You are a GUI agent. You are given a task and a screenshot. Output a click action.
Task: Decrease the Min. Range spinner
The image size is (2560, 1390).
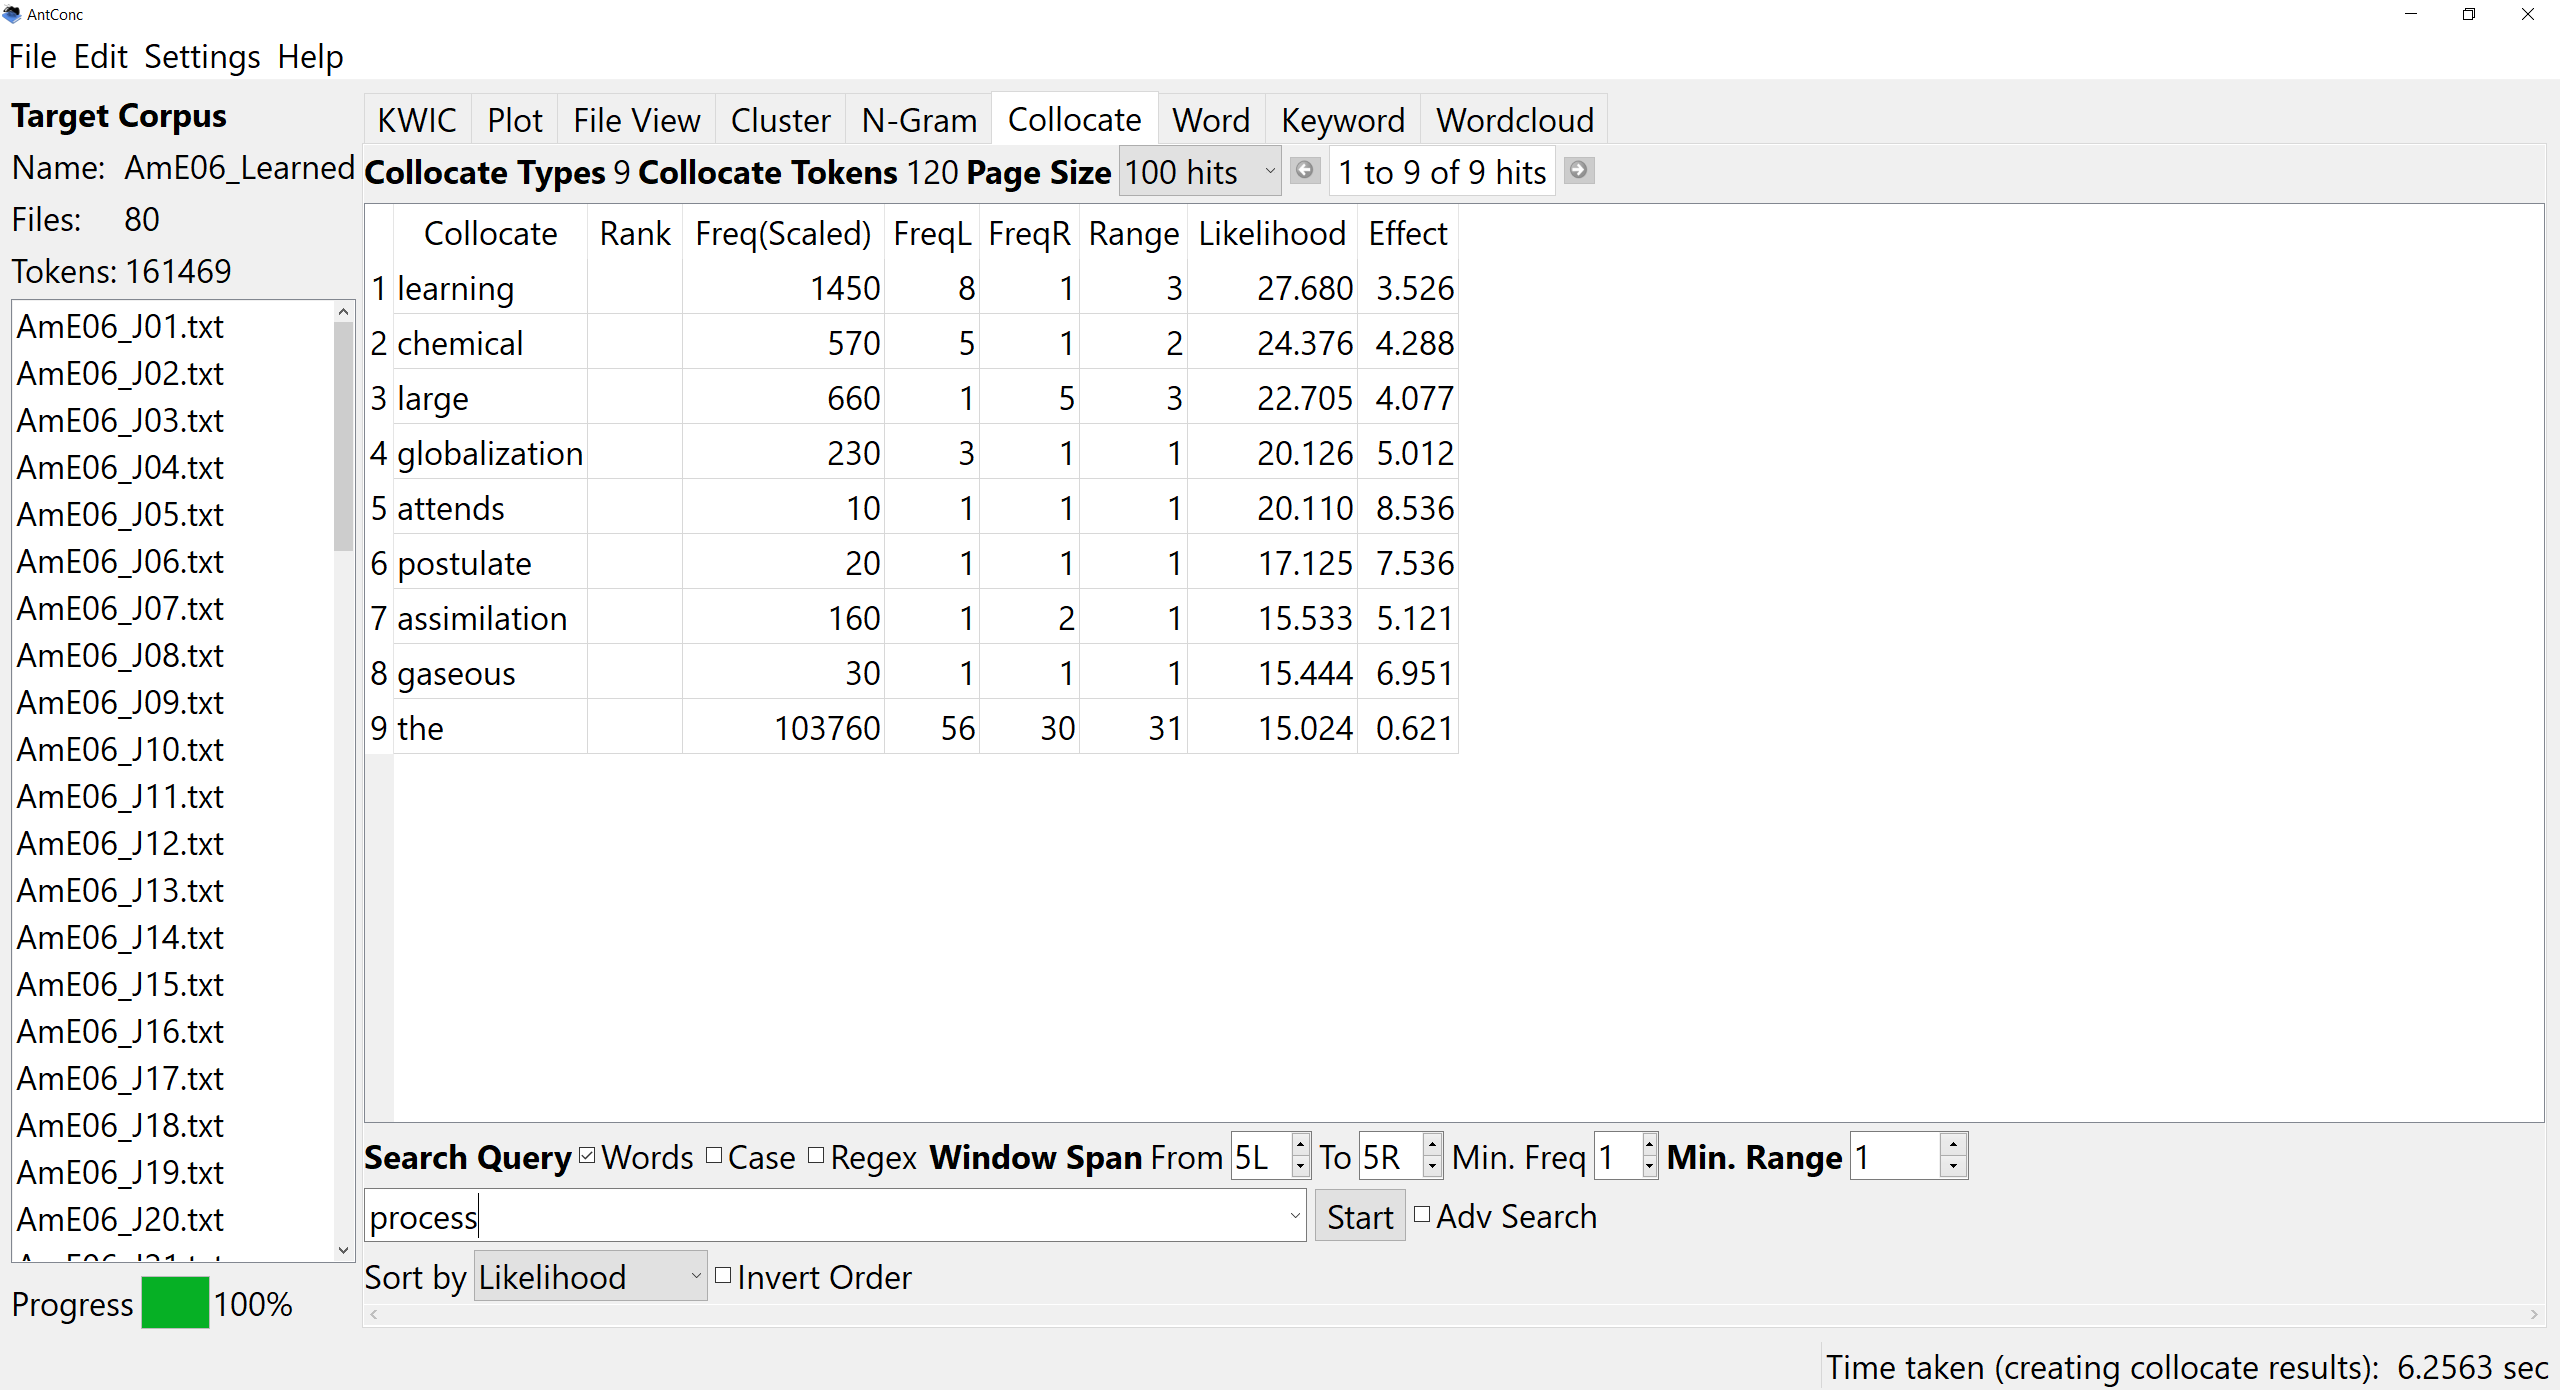[1953, 1167]
